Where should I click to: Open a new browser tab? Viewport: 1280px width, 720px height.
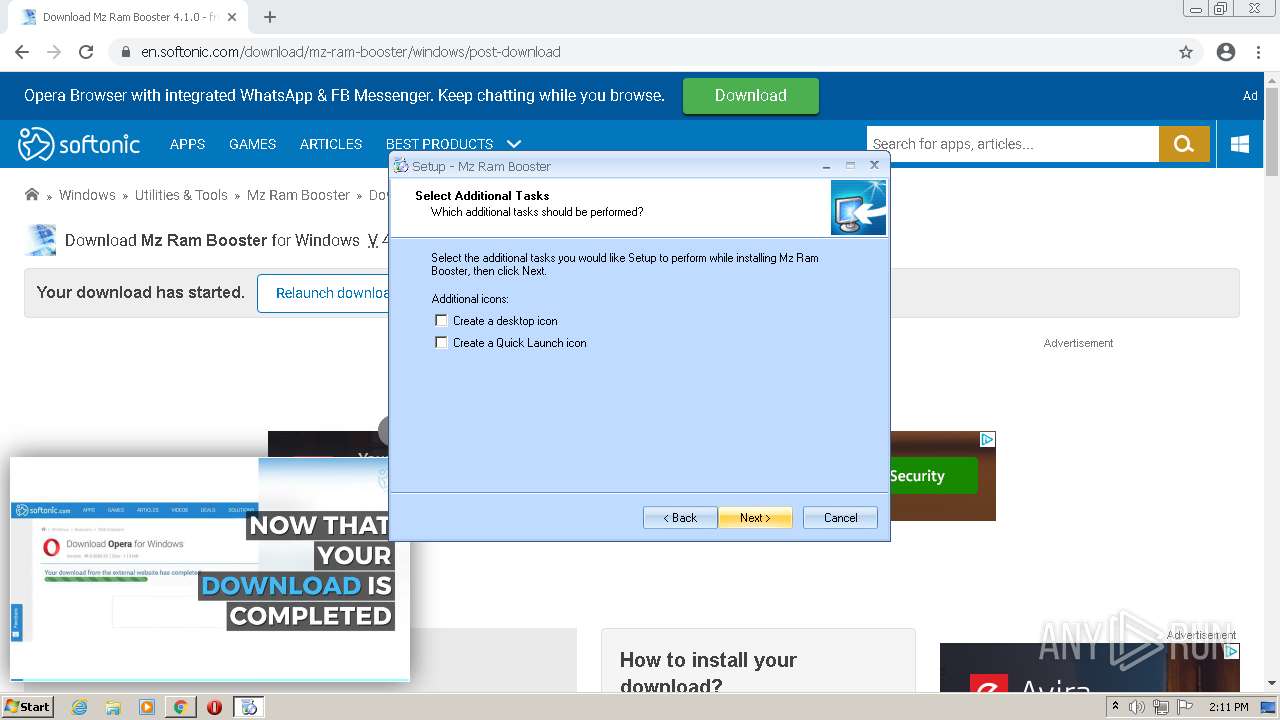(270, 17)
